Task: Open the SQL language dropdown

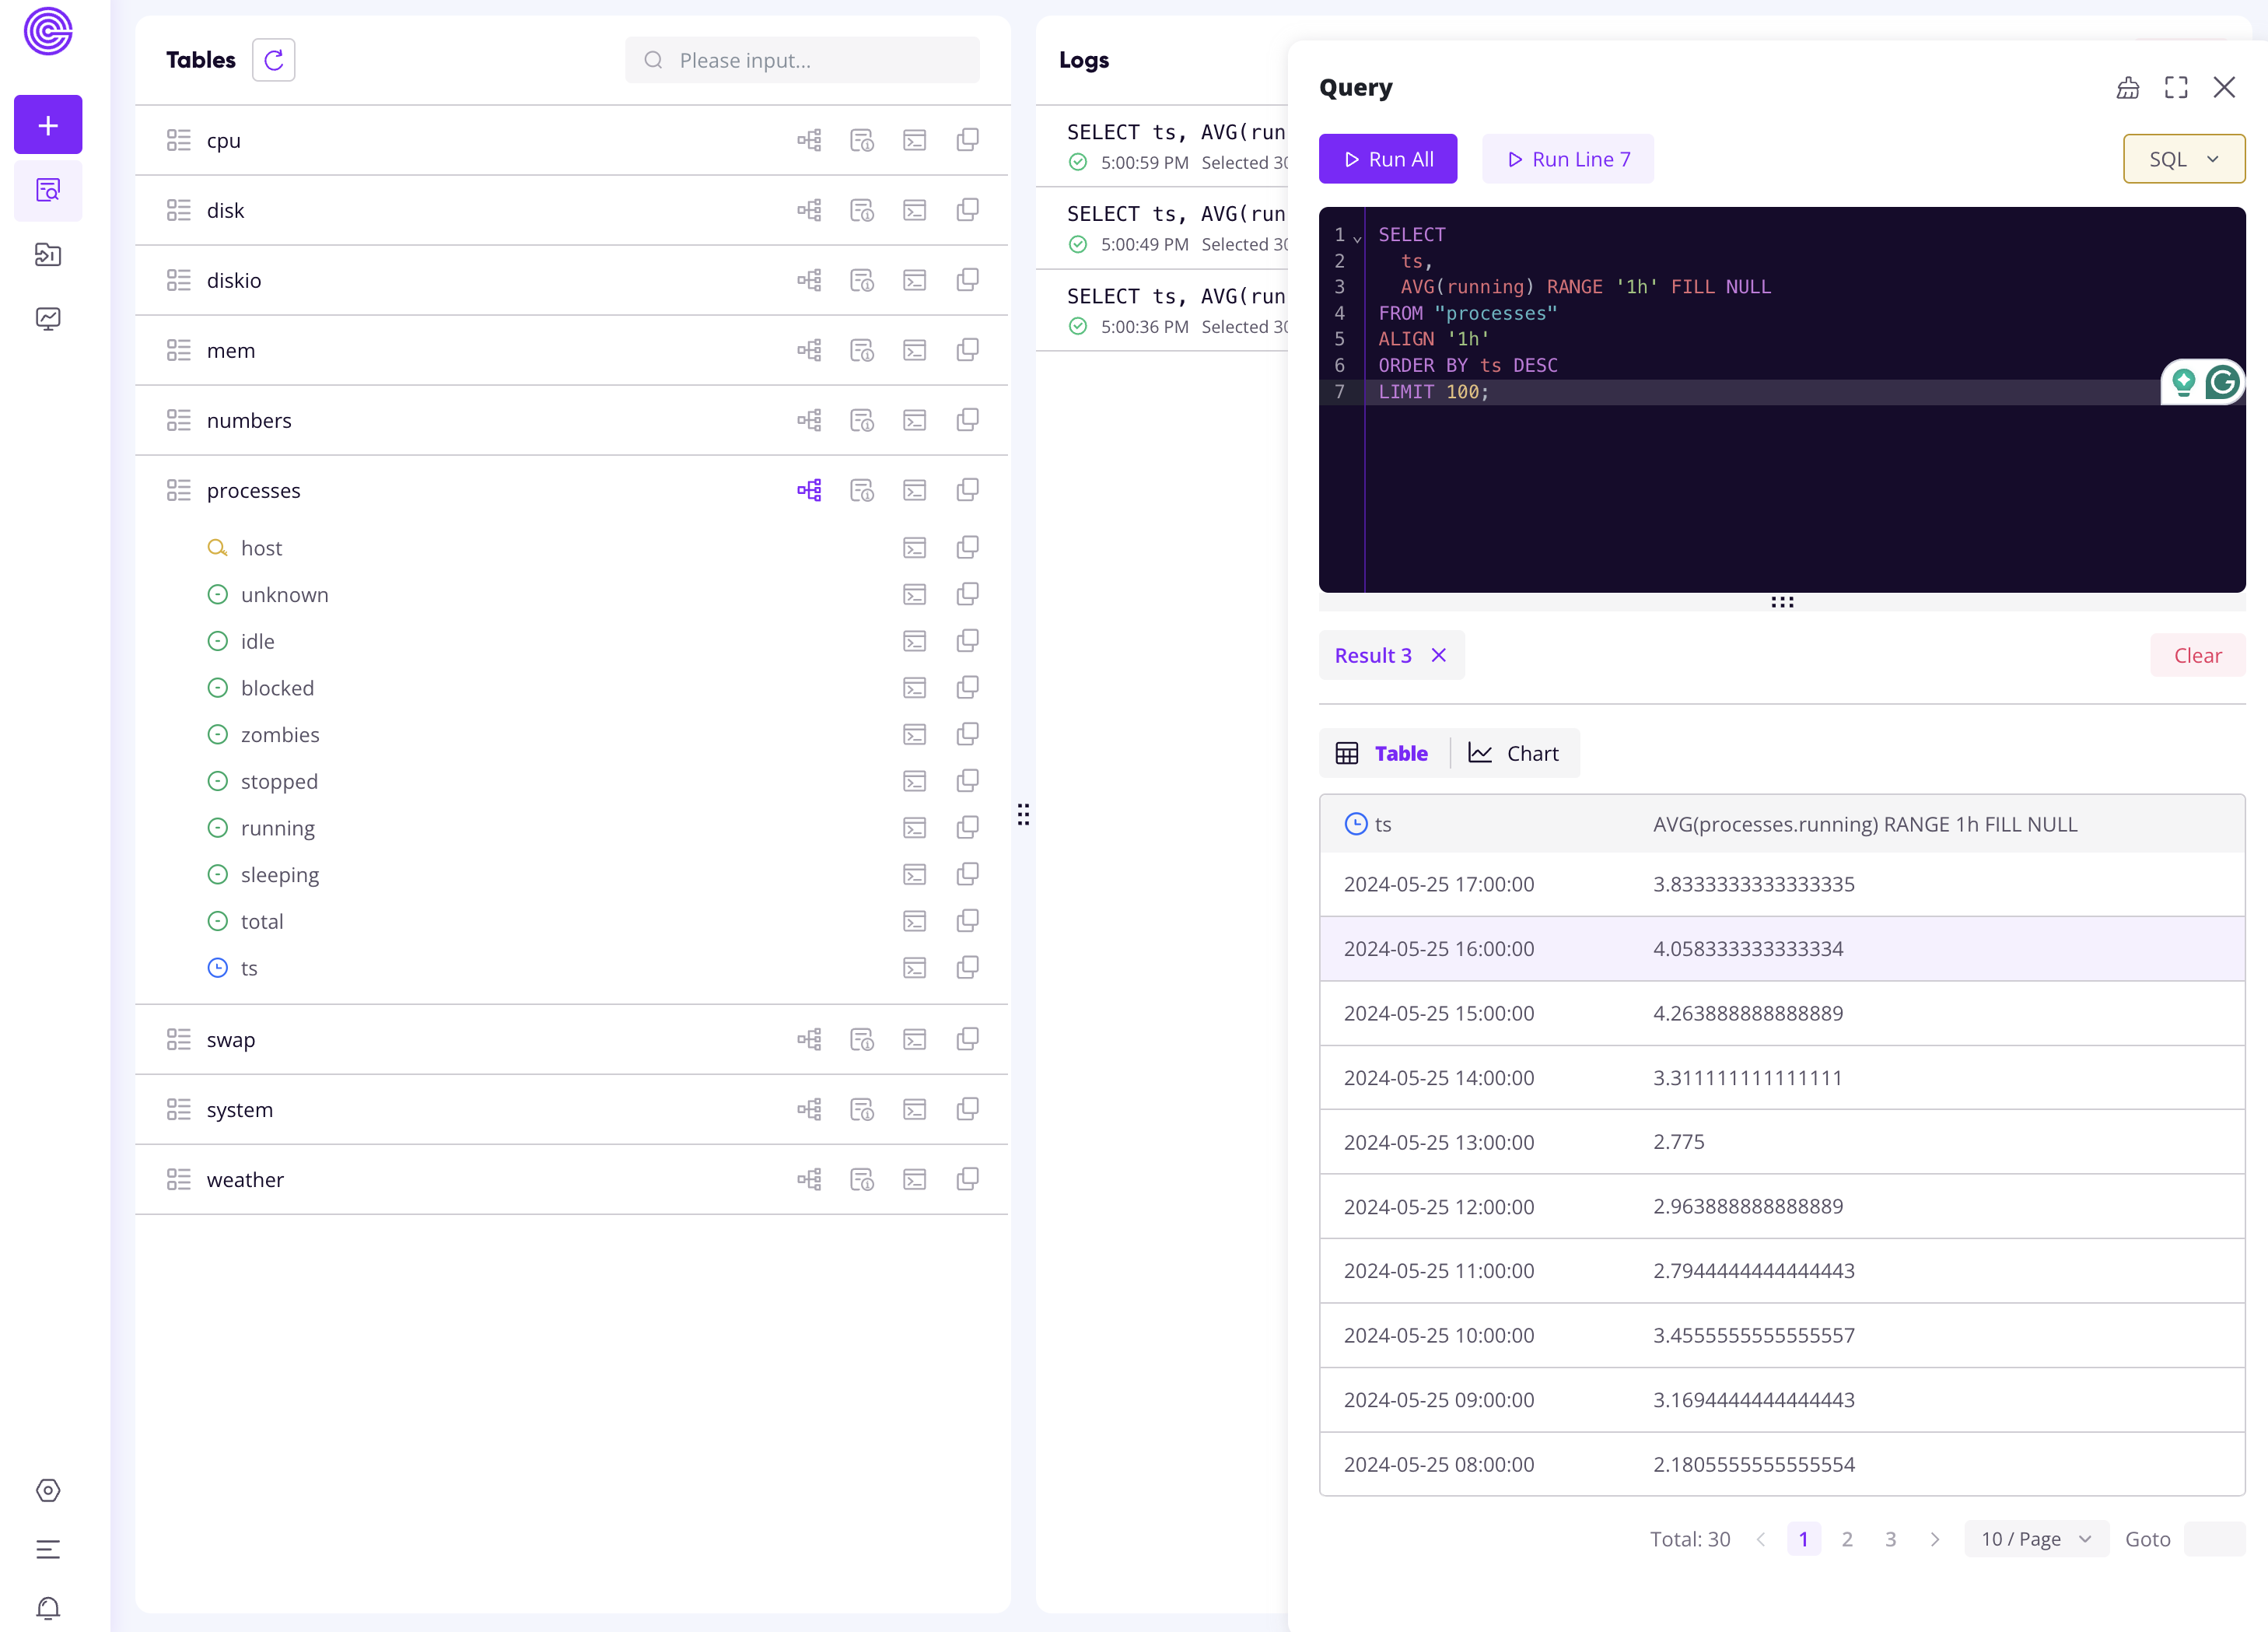Action: coord(2182,160)
